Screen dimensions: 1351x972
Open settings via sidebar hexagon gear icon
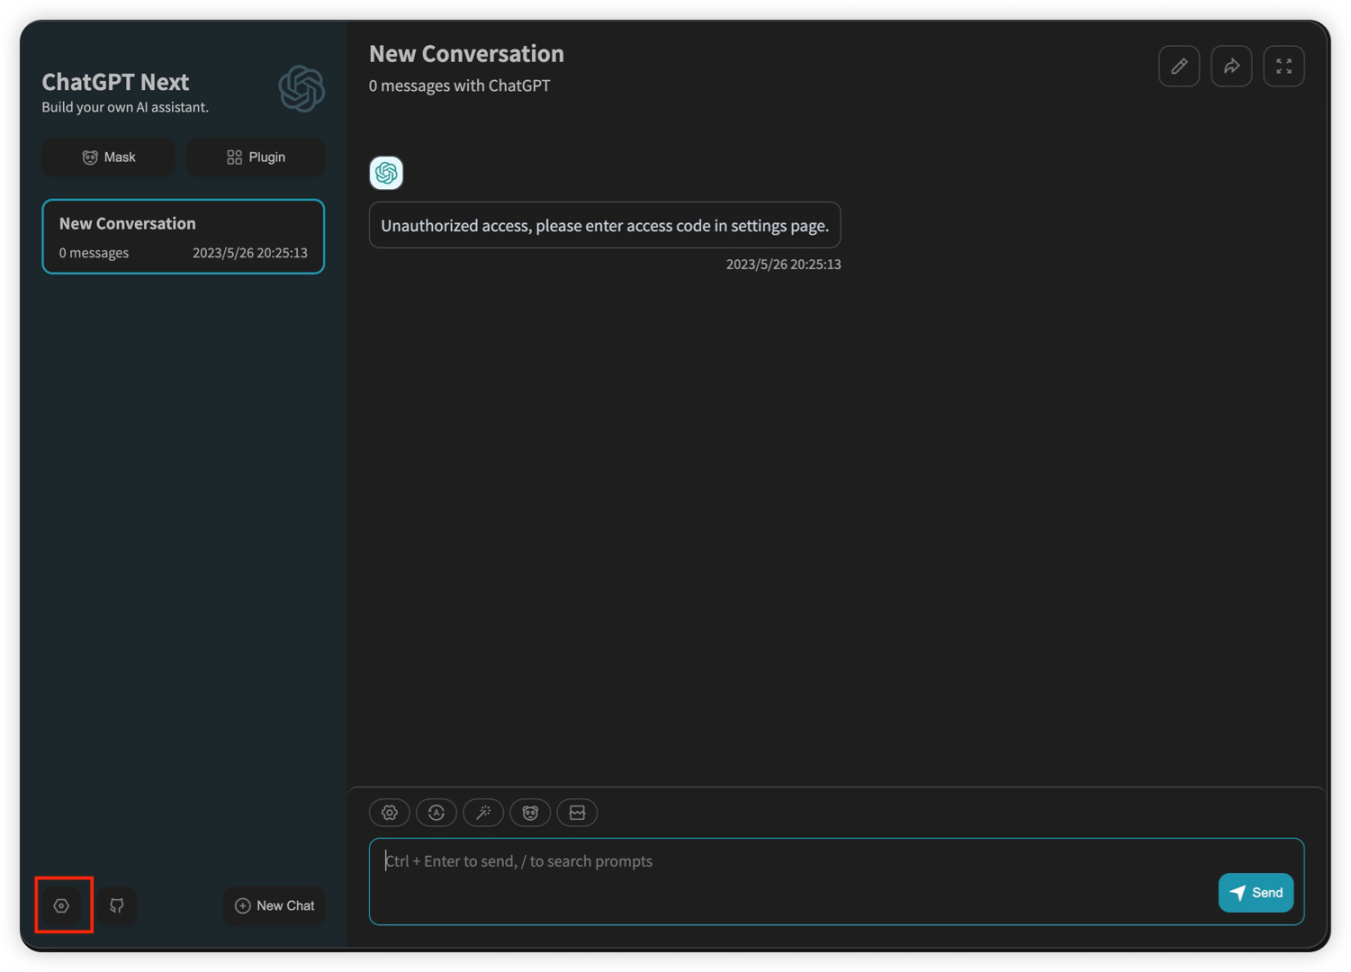62,906
